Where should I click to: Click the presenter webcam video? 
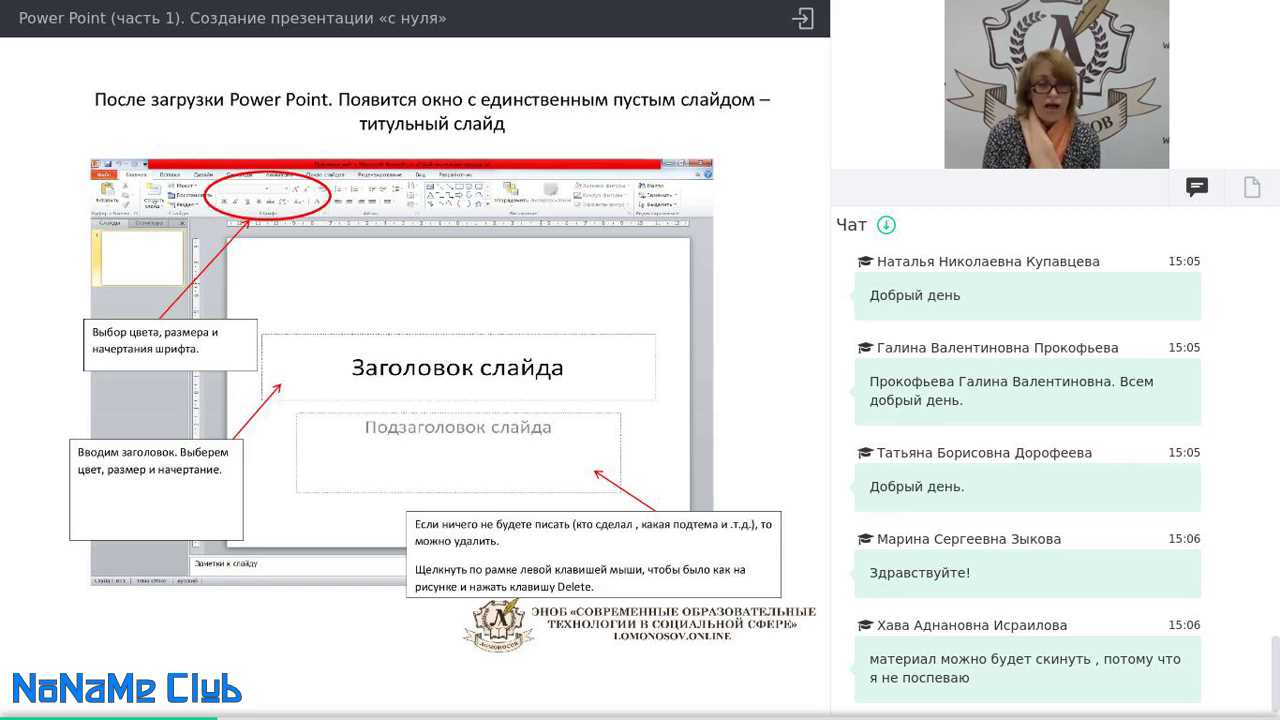[x=1056, y=84]
